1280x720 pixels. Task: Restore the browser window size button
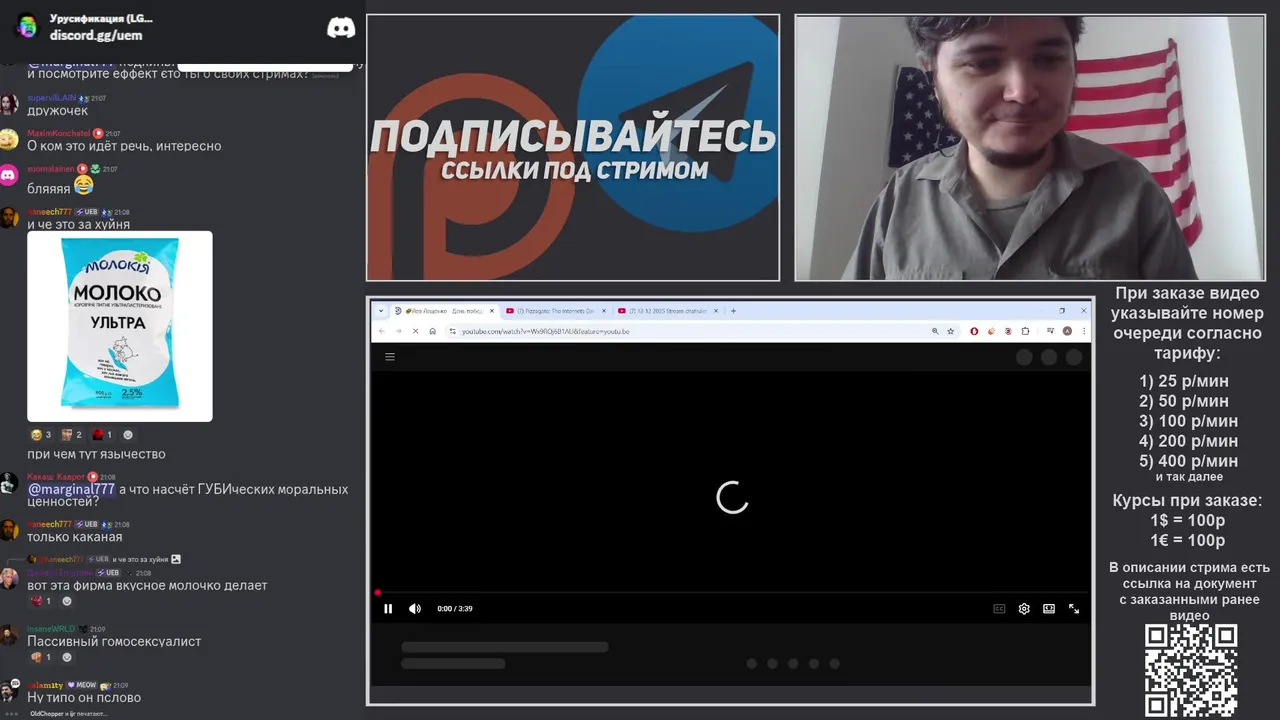click(x=1062, y=311)
